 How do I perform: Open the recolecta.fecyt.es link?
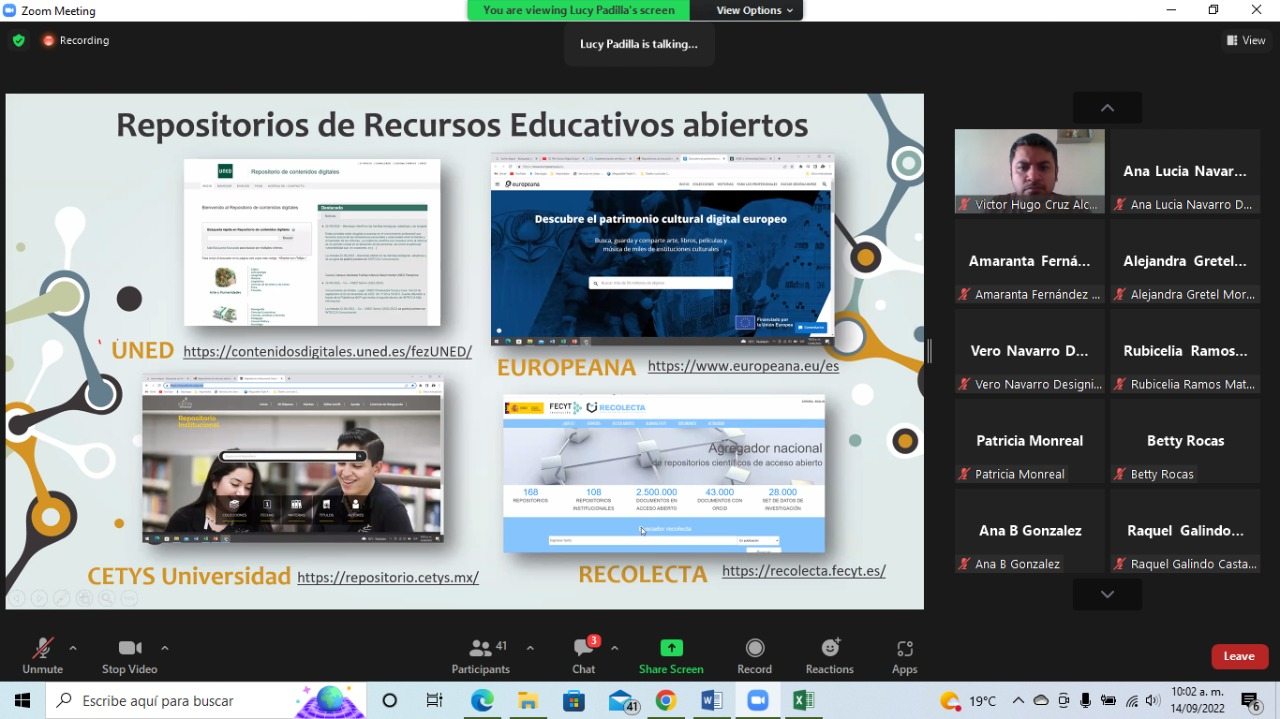click(x=804, y=571)
